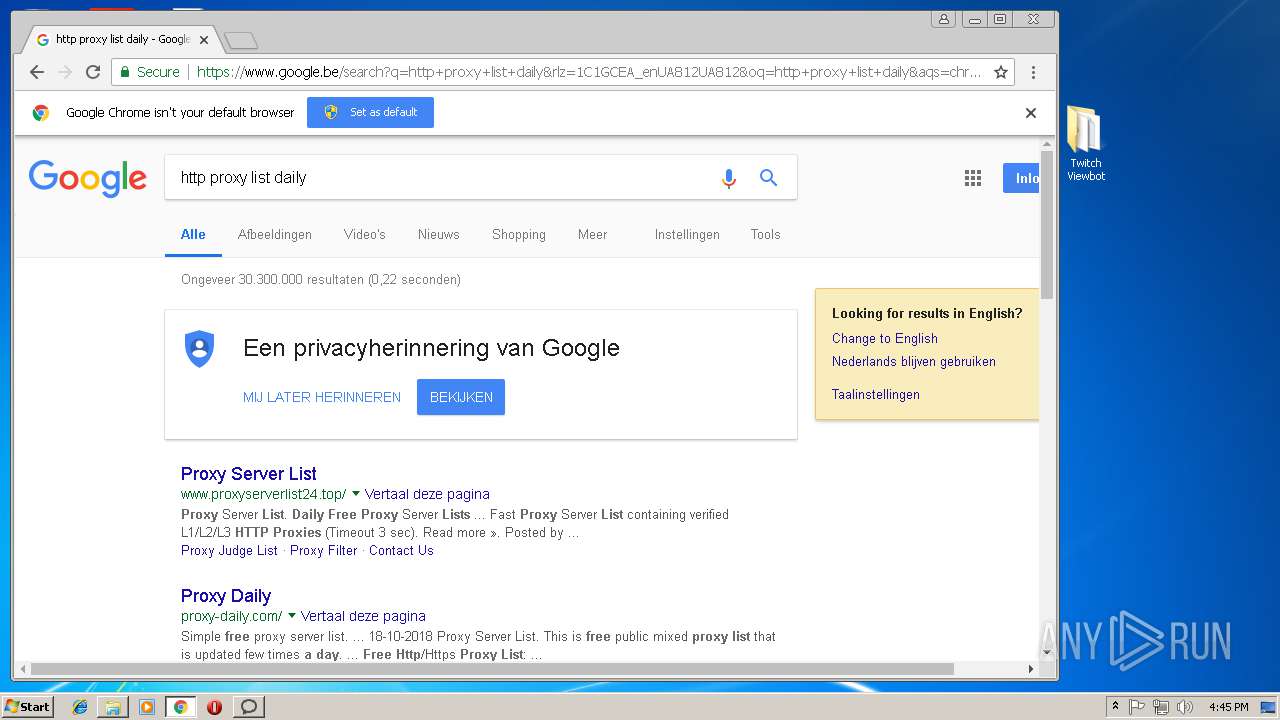Click Set as default button
This screenshot has width=1280, height=720.
[x=370, y=112]
